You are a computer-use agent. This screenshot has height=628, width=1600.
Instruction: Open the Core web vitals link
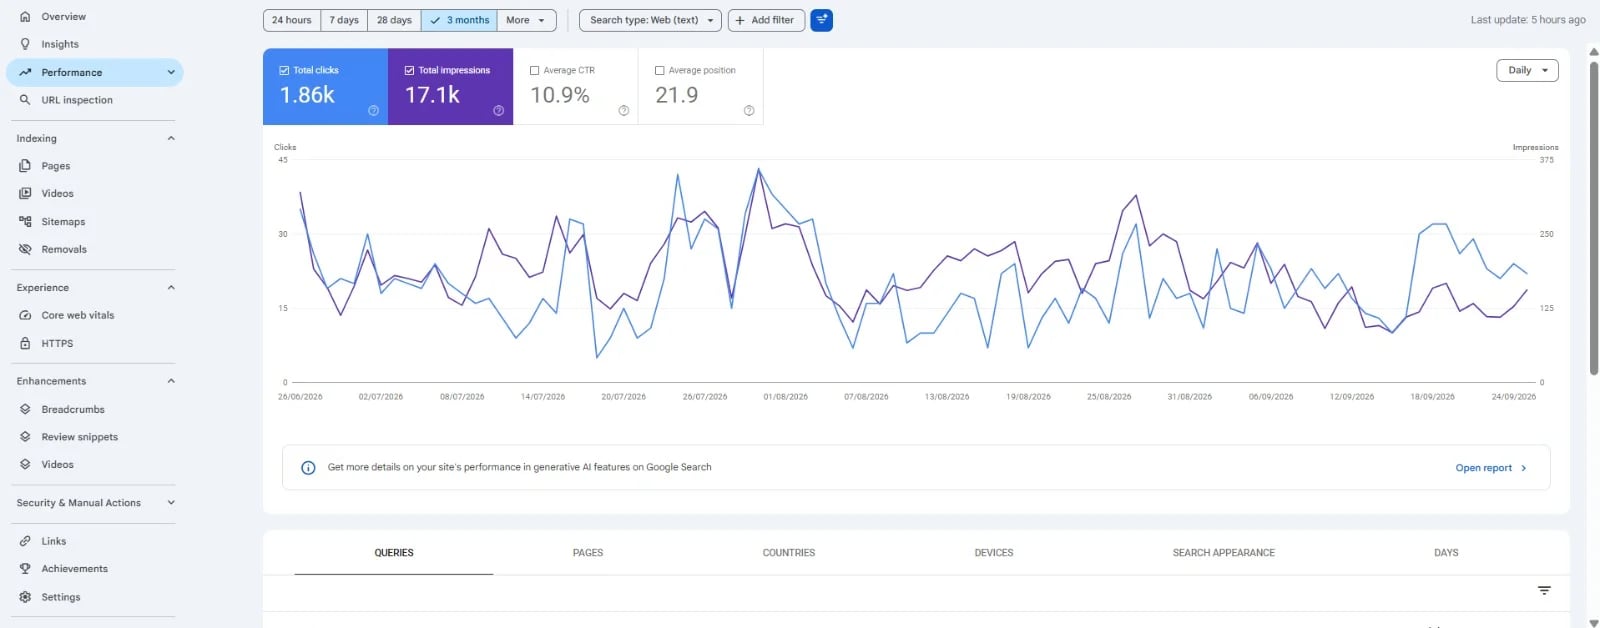(78, 315)
